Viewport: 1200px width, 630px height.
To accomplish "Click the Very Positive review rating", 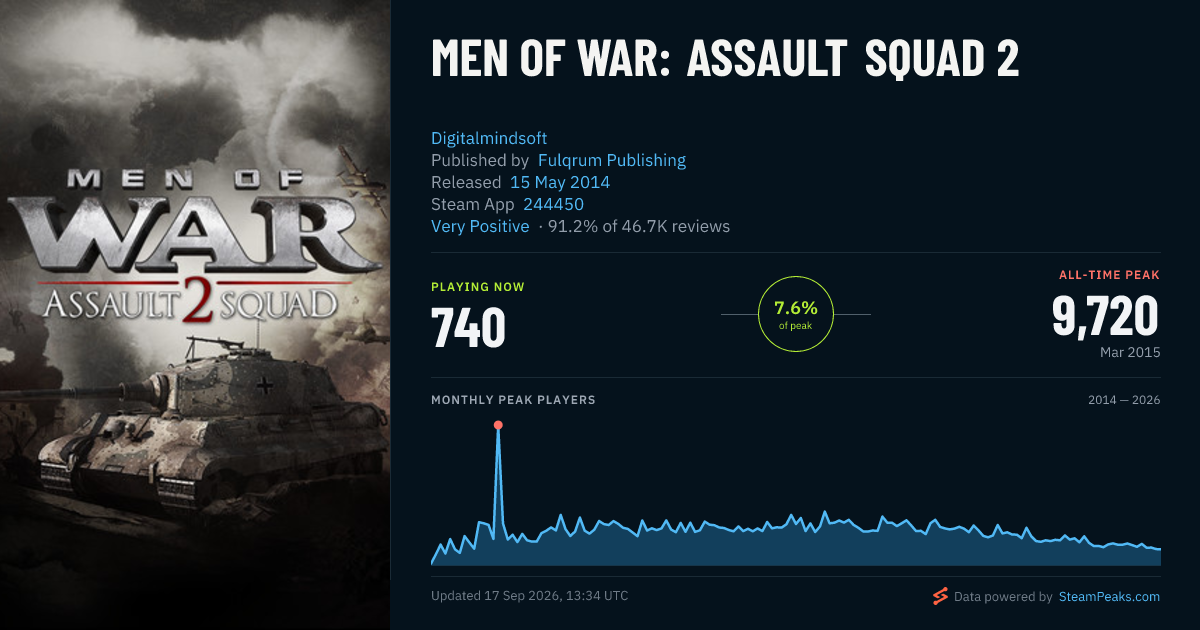I will point(480,226).
